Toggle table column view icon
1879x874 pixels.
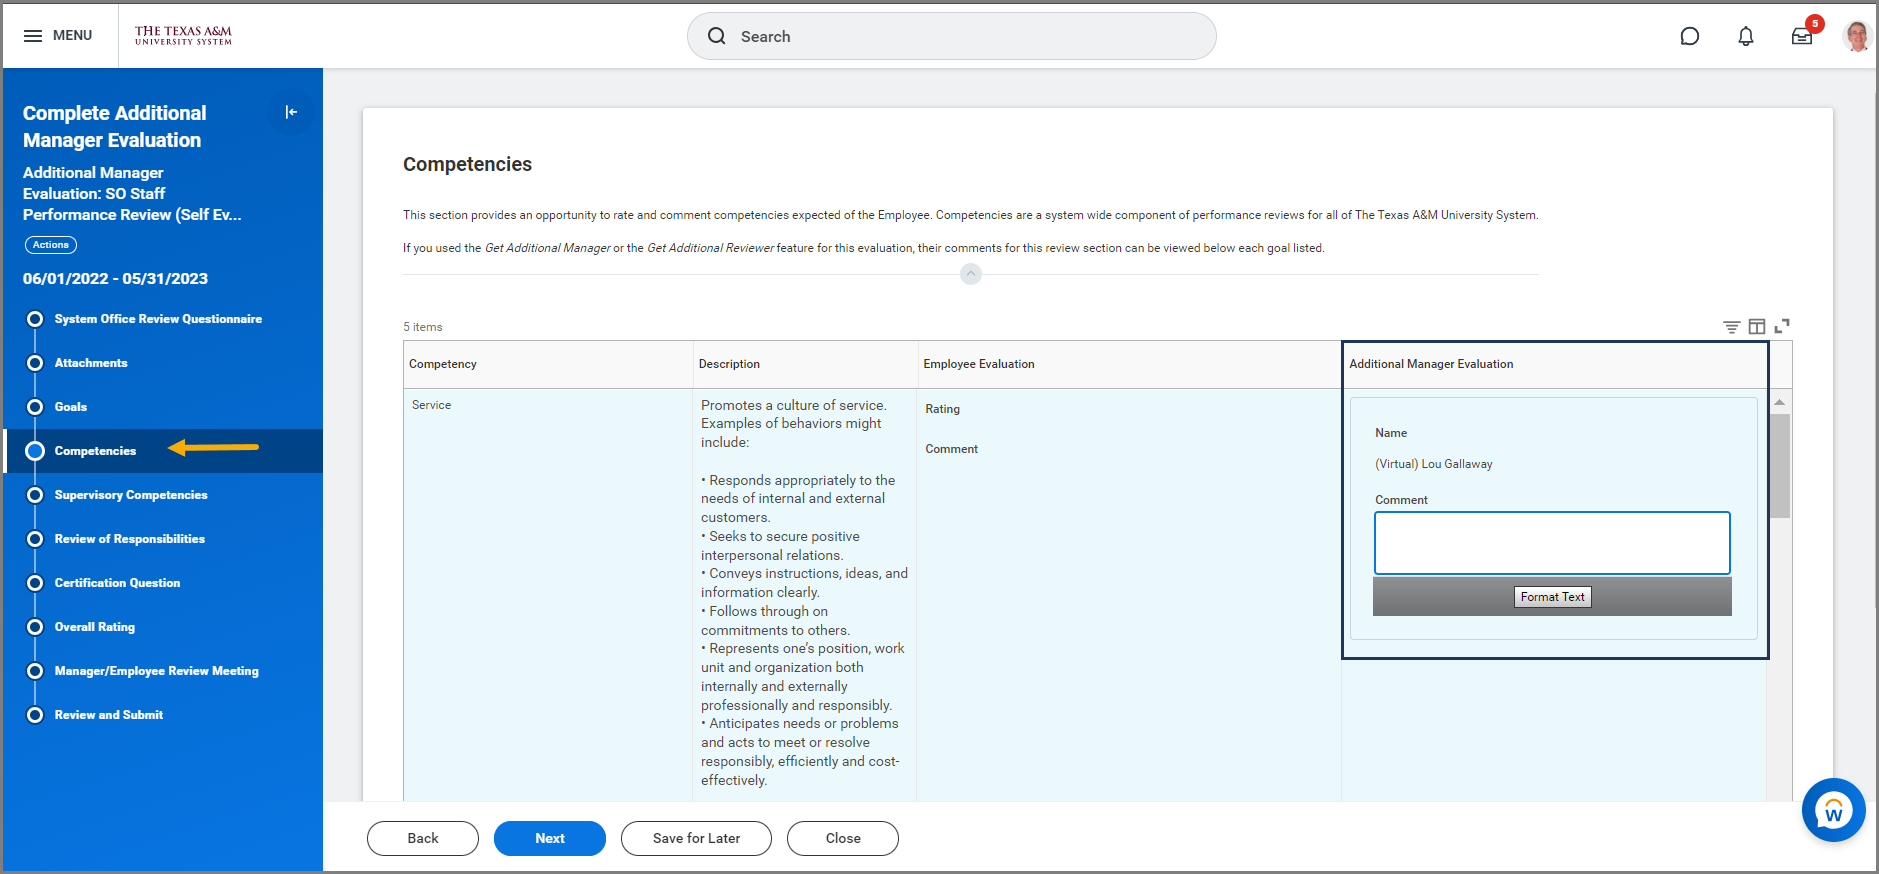(1756, 327)
